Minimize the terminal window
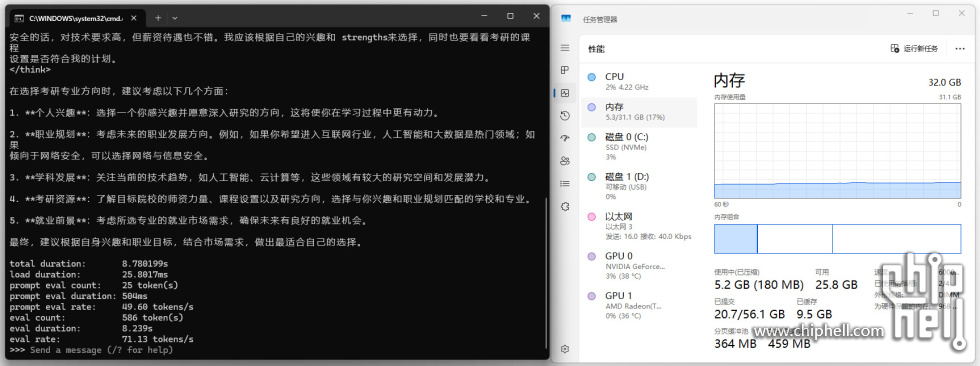This screenshot has height=366, width=980. [x=483, y=16]
